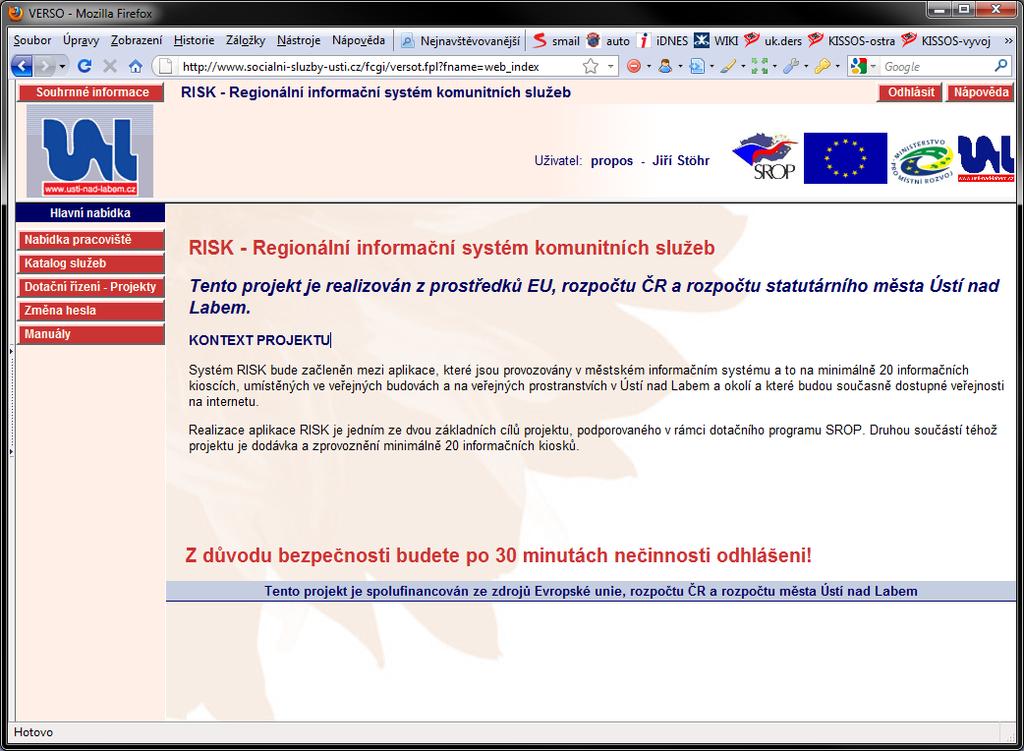
Task: Click the page identity icon in address bar
Action: tap(166, 66)
